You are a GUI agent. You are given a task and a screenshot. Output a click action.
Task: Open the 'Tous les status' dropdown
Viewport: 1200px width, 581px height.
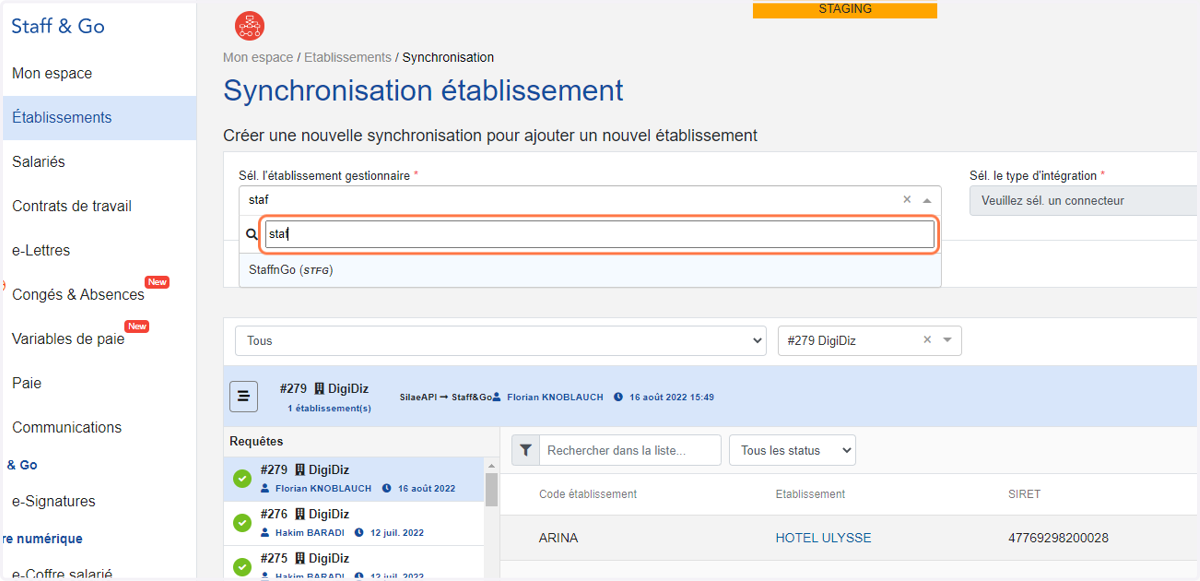click(x=792, y=450)
